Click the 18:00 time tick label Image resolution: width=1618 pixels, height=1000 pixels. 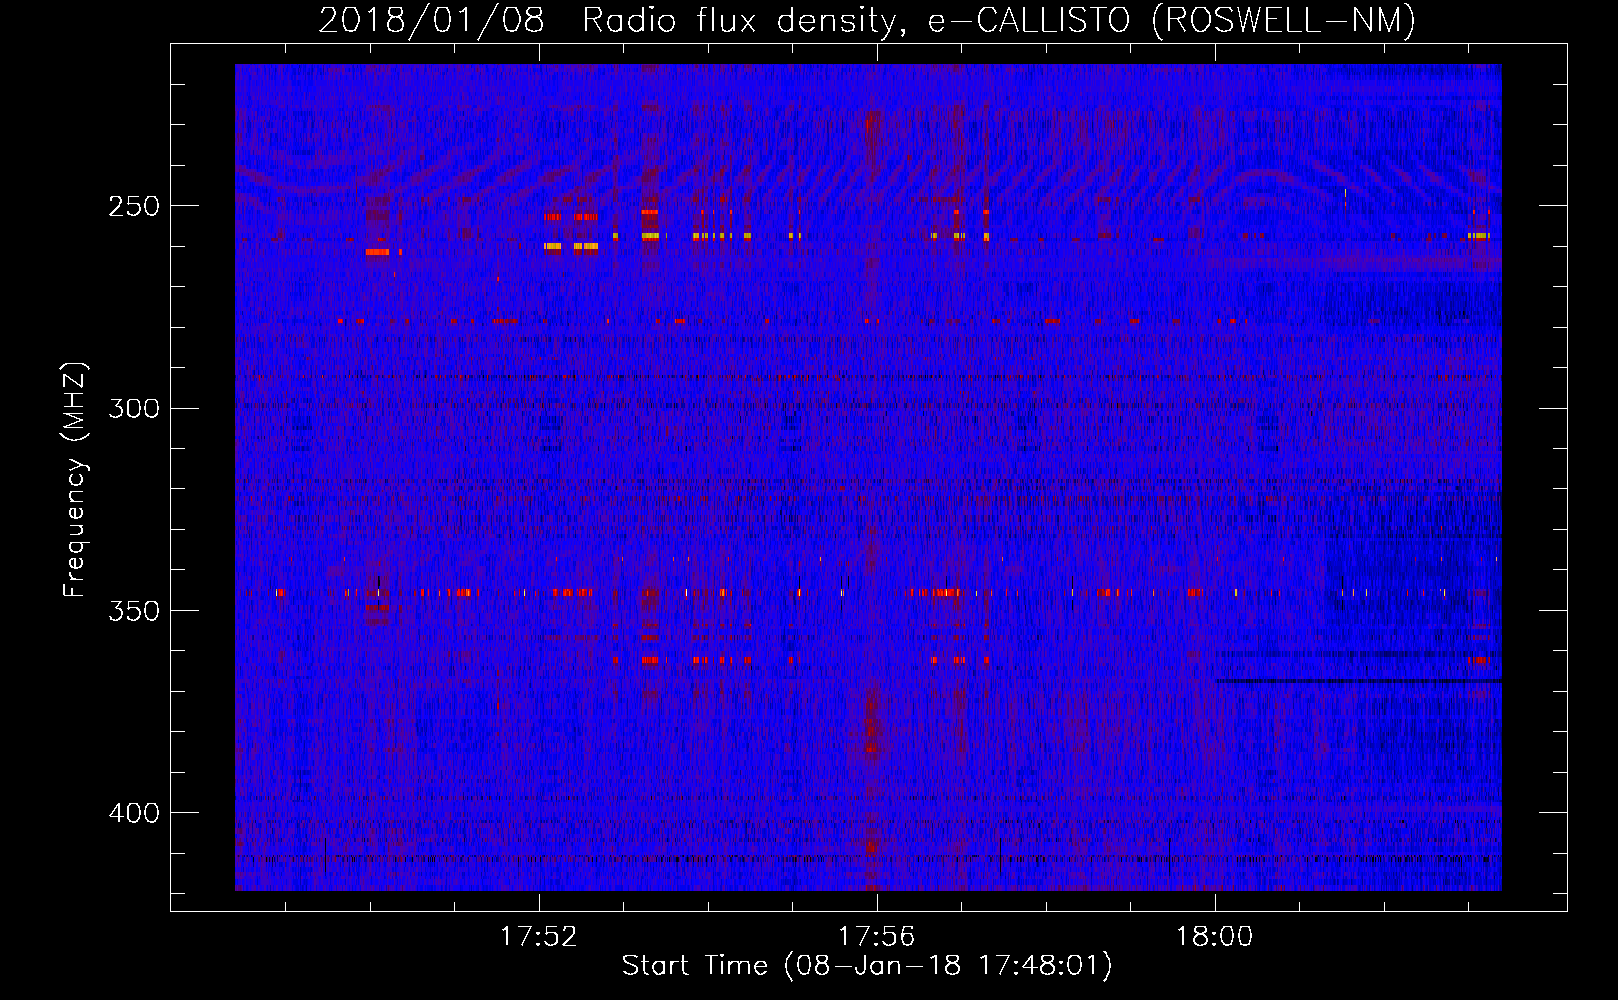[x=1214, y=937]
